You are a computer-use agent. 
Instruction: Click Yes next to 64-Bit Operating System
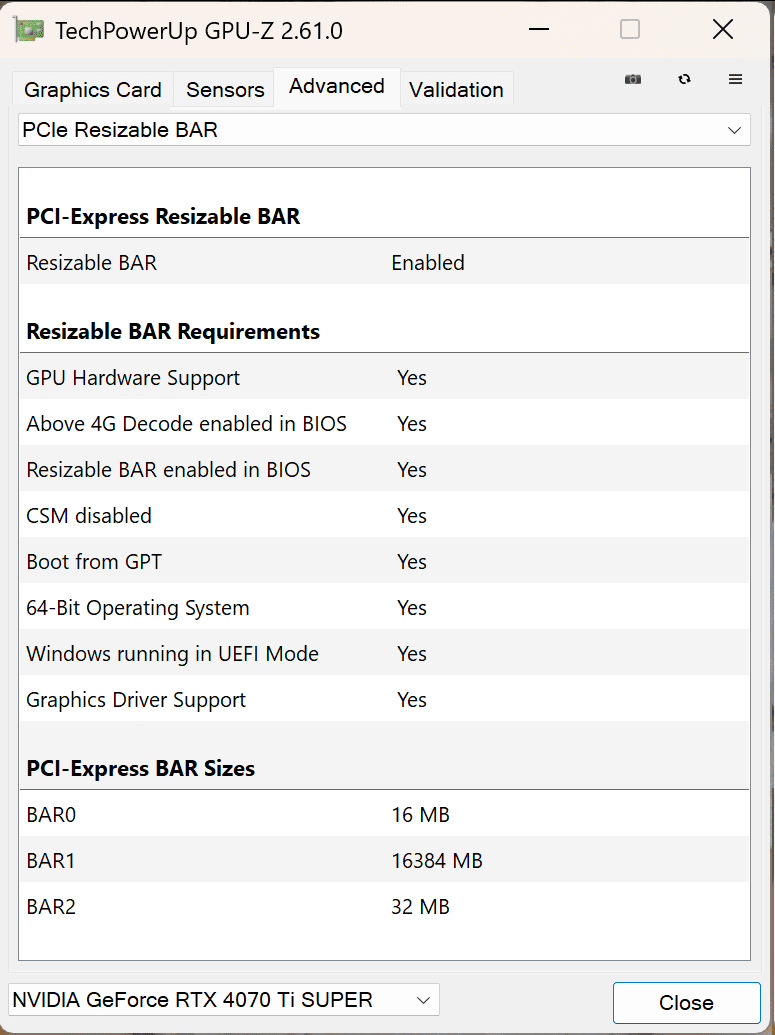(412, 607)
